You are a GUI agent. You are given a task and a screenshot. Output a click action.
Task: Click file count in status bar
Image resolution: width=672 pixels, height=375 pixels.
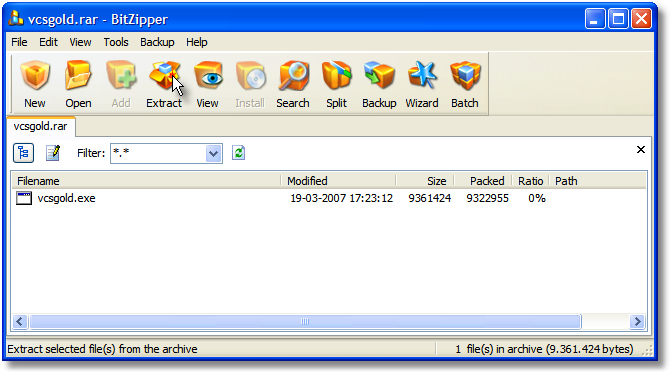click(x=544, y=349)
